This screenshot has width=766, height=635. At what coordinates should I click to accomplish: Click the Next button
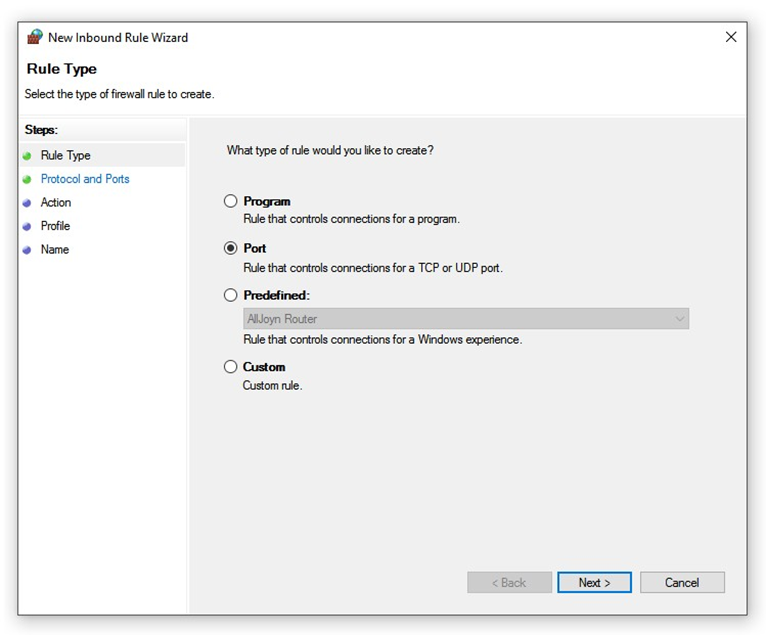[x=595, y=582]
